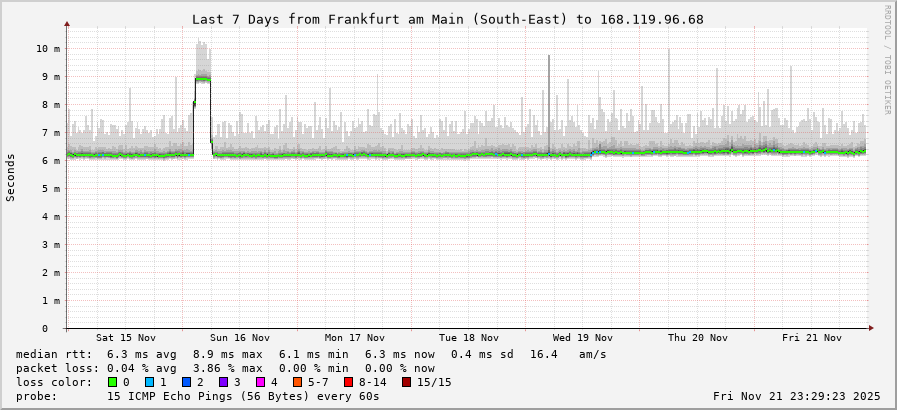Click the green loss color 0 swatch

tap(113, 382)
